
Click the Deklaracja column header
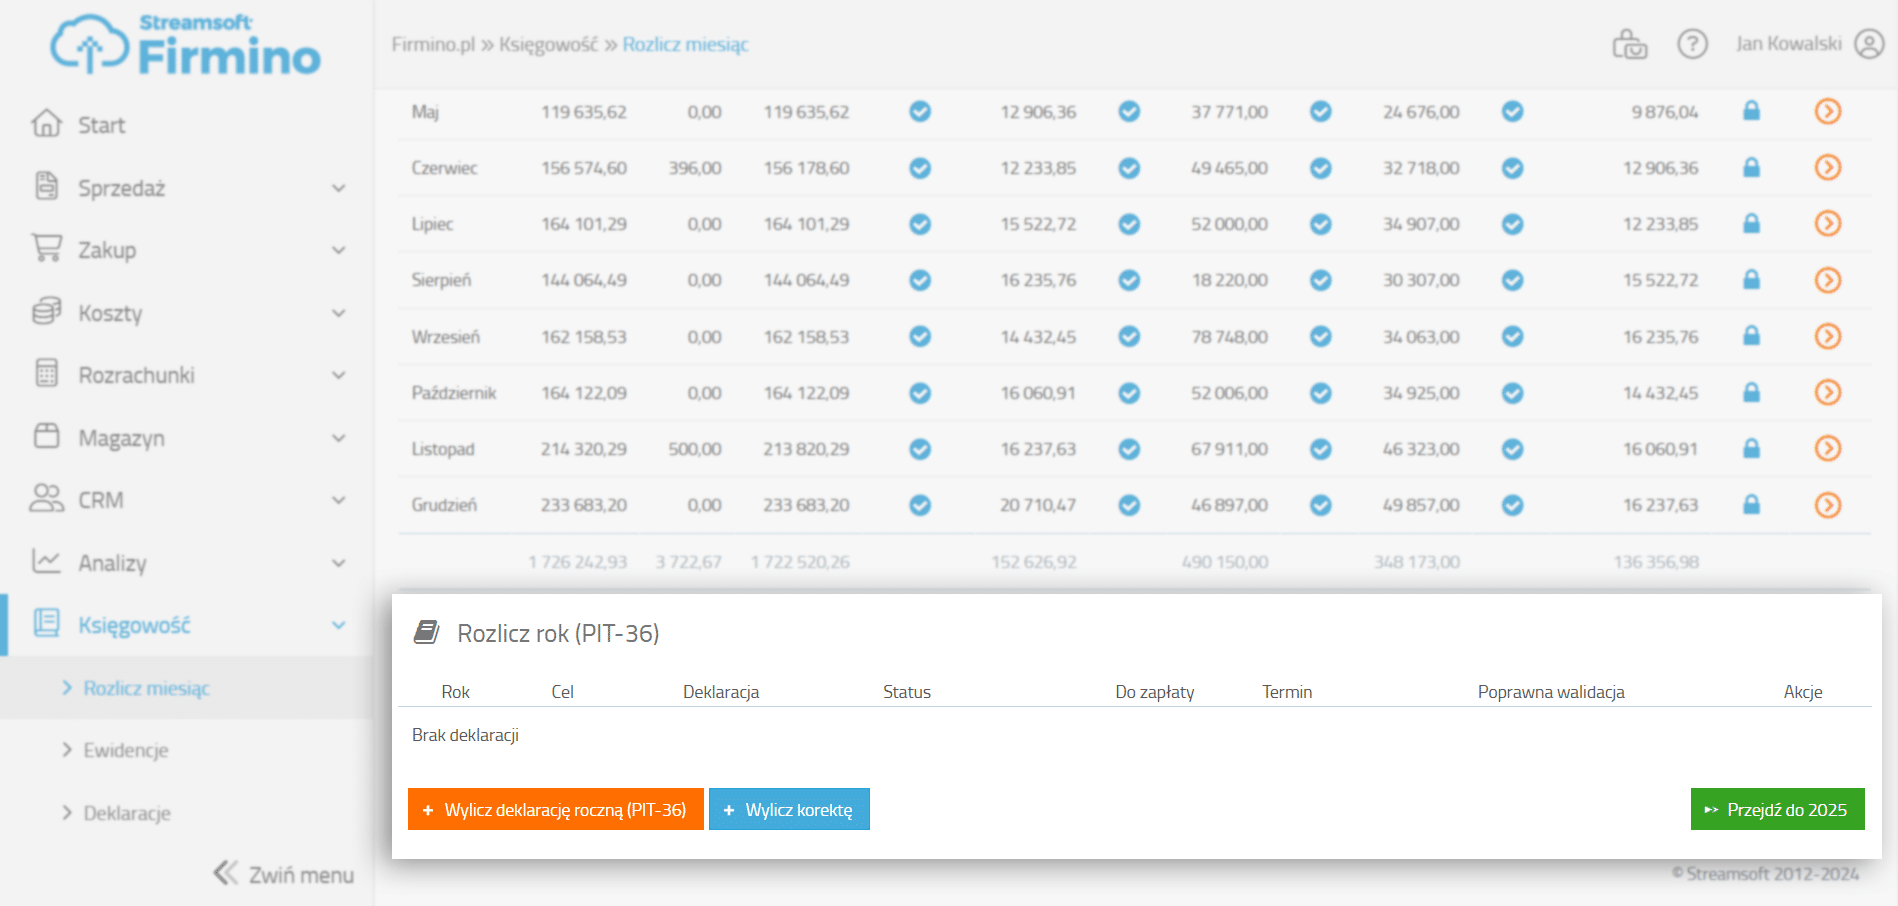[x=721, y=692]
